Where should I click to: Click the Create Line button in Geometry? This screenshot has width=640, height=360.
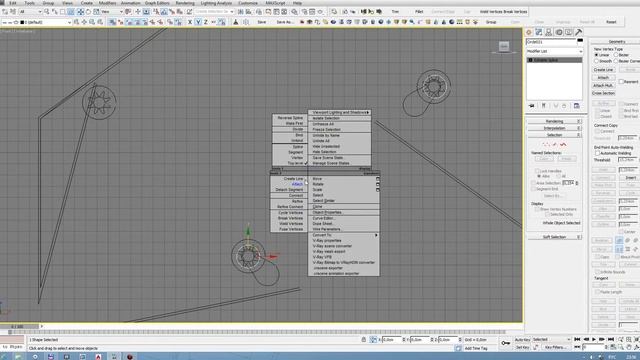tap(603, 70)
